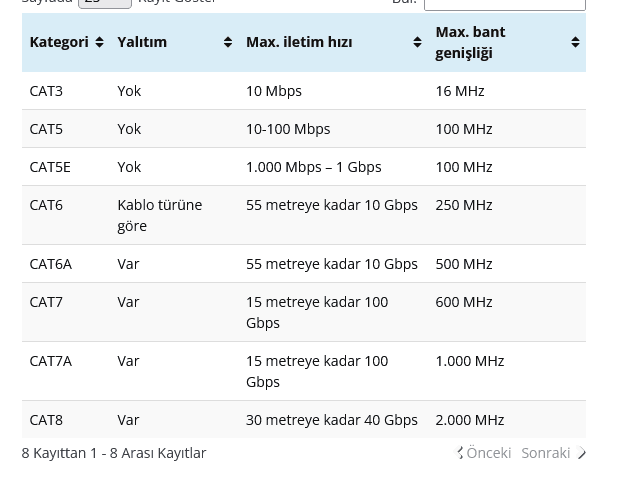Go to previous page via Önceki

[x=488, y=453]
